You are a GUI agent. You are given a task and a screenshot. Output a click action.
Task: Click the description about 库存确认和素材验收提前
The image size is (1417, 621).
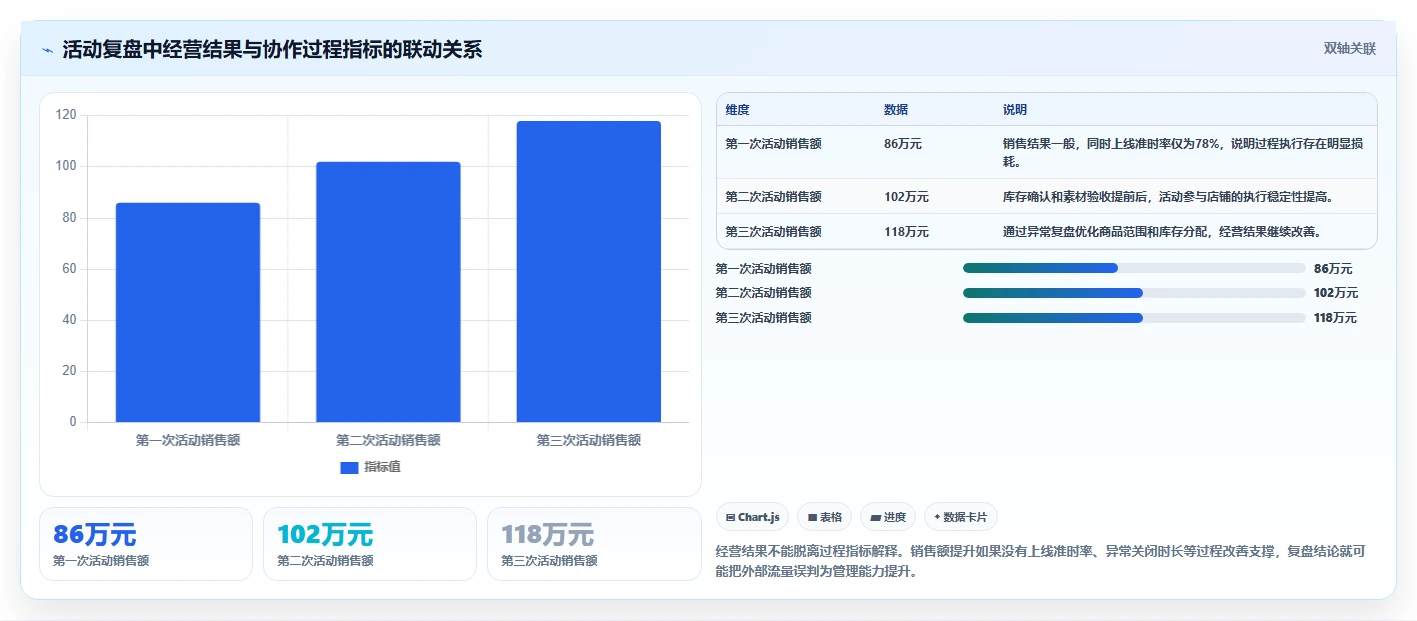pos(1168,197)
